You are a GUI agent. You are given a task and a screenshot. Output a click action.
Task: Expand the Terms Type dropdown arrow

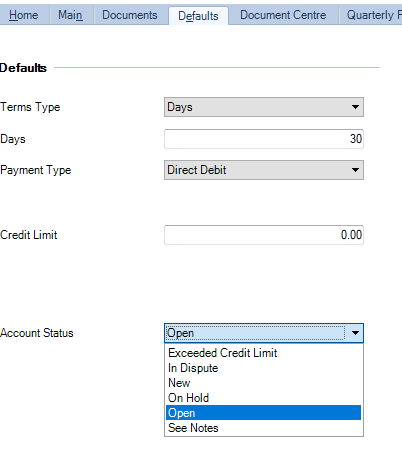click(355, 107)
